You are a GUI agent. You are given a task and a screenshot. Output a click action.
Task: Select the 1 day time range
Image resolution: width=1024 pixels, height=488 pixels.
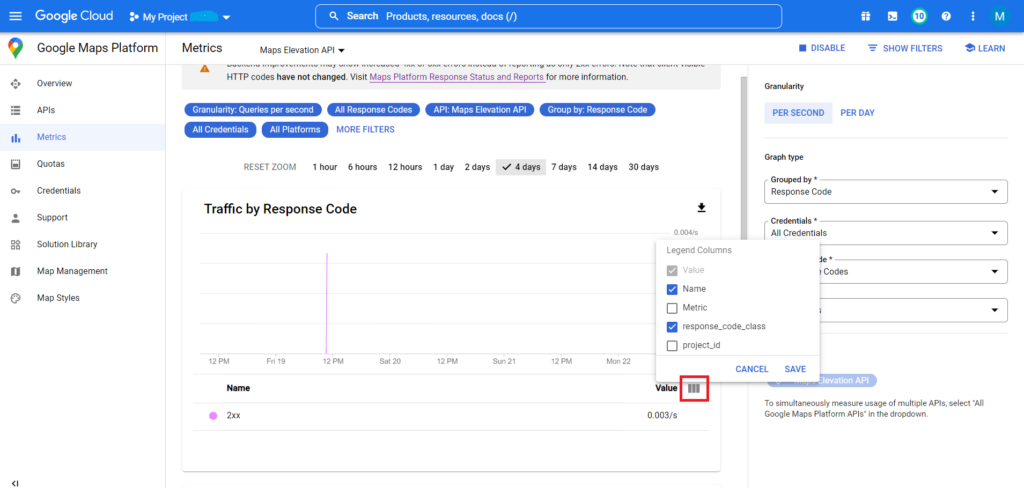click(x=443, y=167)
